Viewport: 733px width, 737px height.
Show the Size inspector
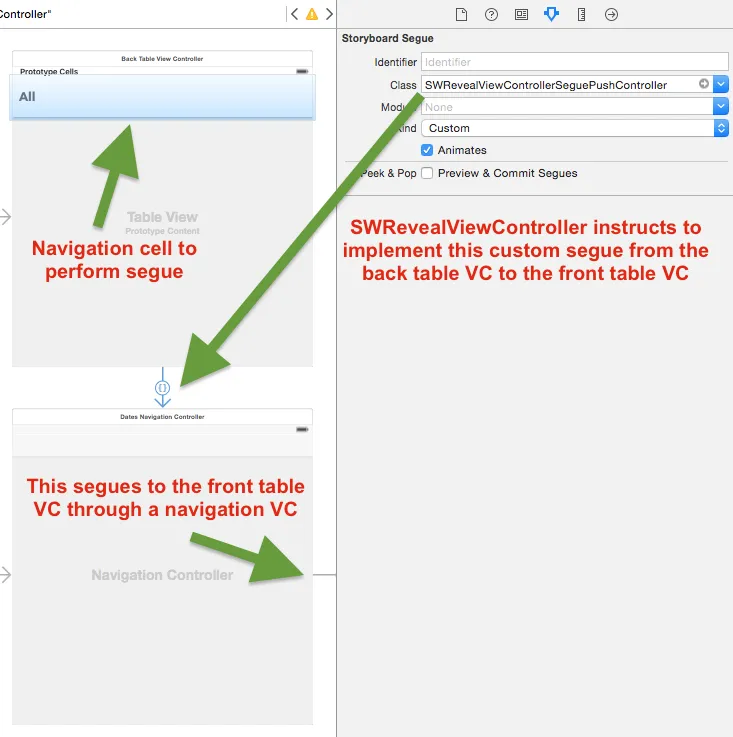pos(582,15)
